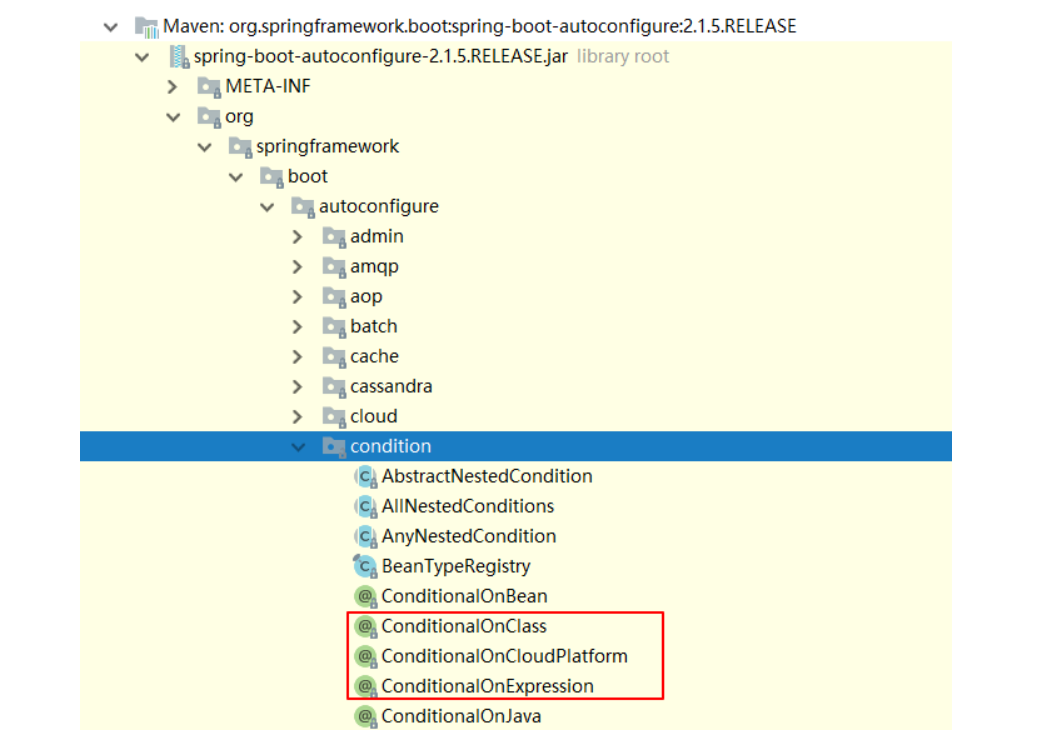The width and height of the screenshot is (1037, 730).
Task: Click the AbstractNestedCondition class icon
Action: click(x=365, y=477)
